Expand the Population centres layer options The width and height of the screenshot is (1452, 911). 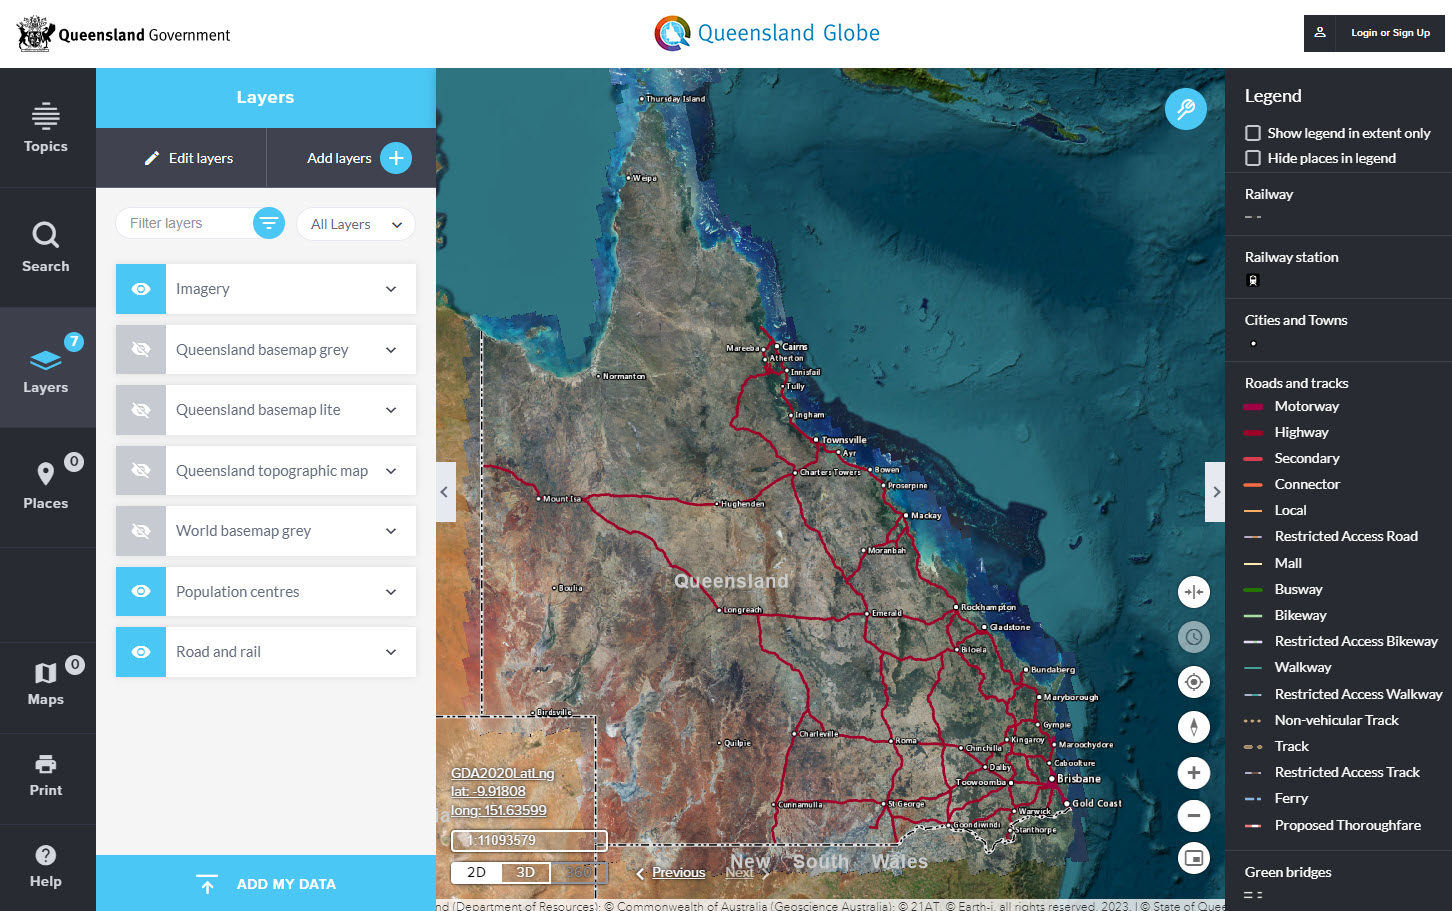[390, 591]
